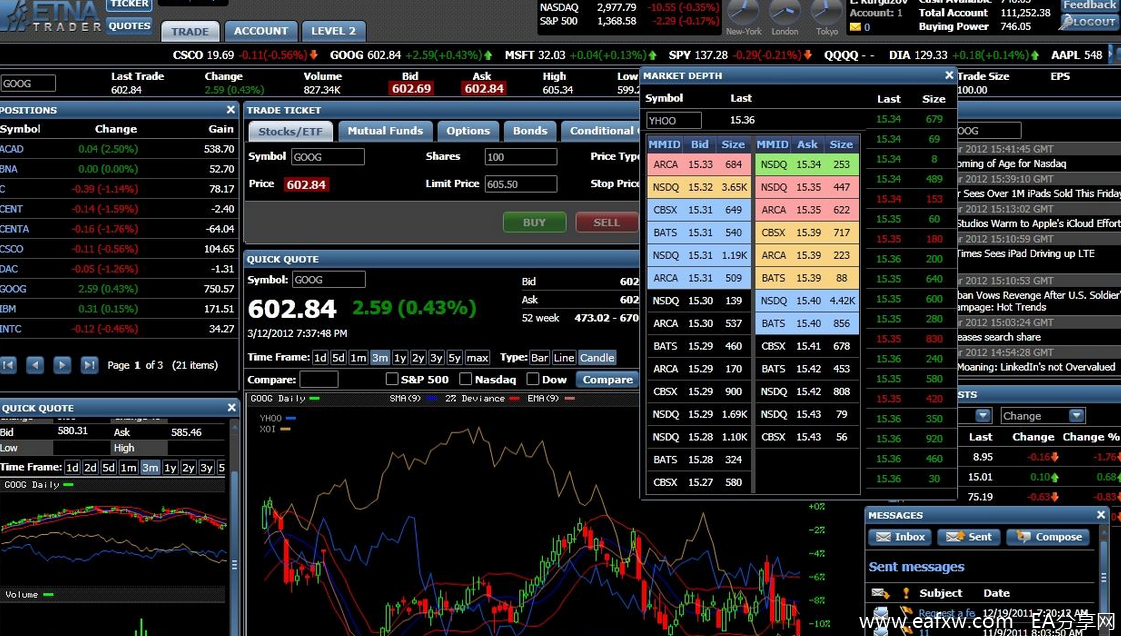1121x636 pixels.
Task: Click the Compare button
Action: [x=608, y=379]
